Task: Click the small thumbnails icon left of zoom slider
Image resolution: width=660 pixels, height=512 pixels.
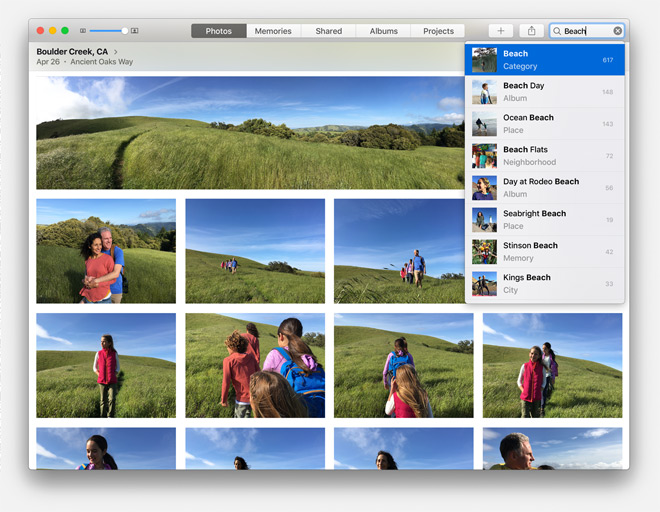Action: 83,31
